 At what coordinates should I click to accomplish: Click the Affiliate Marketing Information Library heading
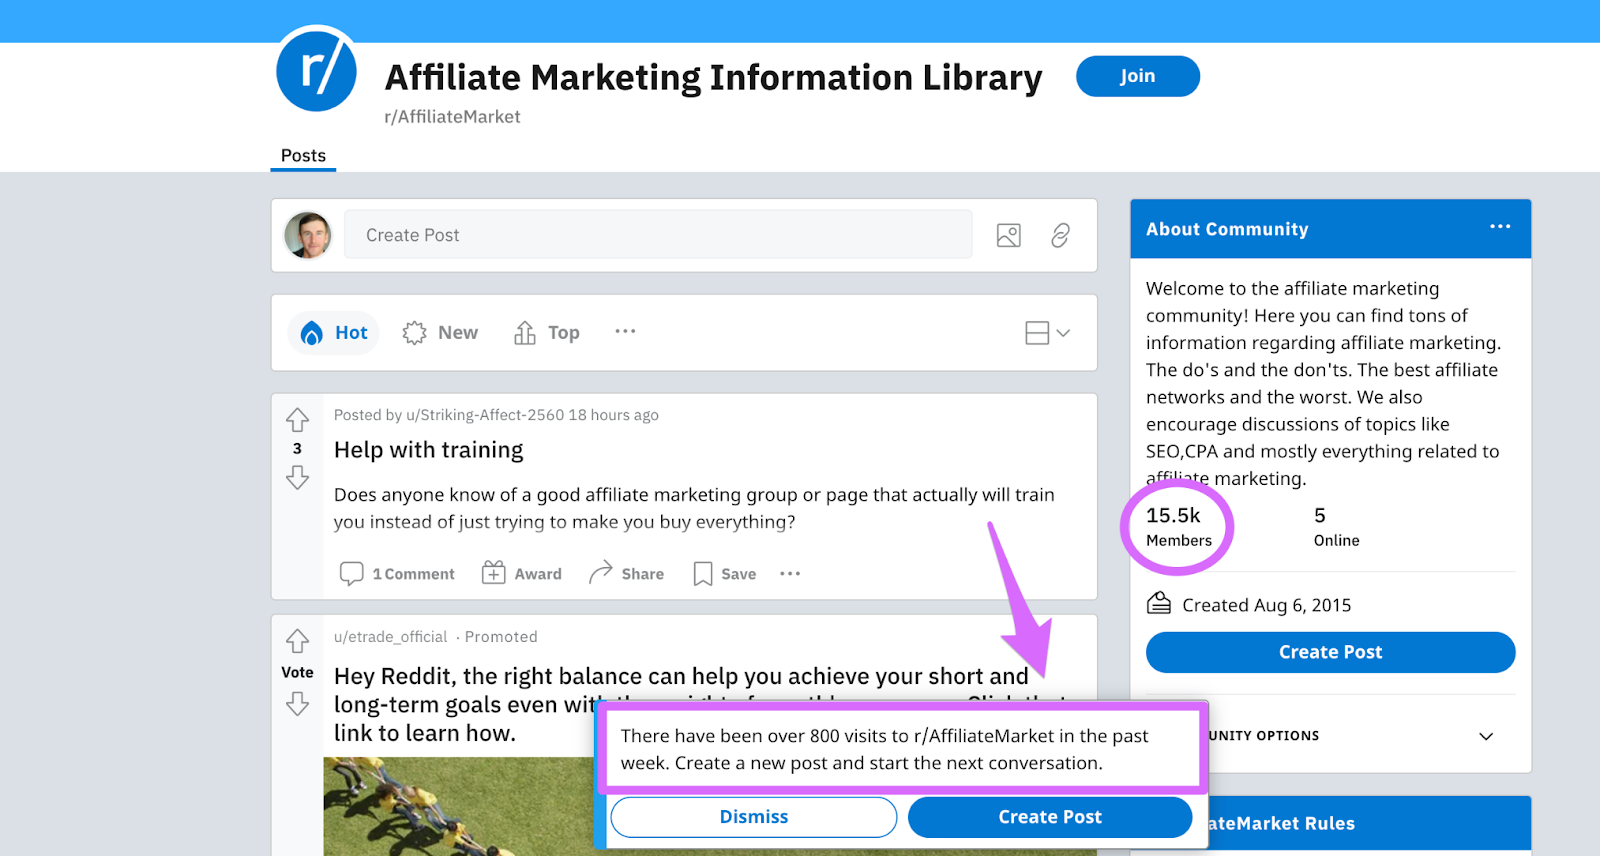tap(713, 77)
